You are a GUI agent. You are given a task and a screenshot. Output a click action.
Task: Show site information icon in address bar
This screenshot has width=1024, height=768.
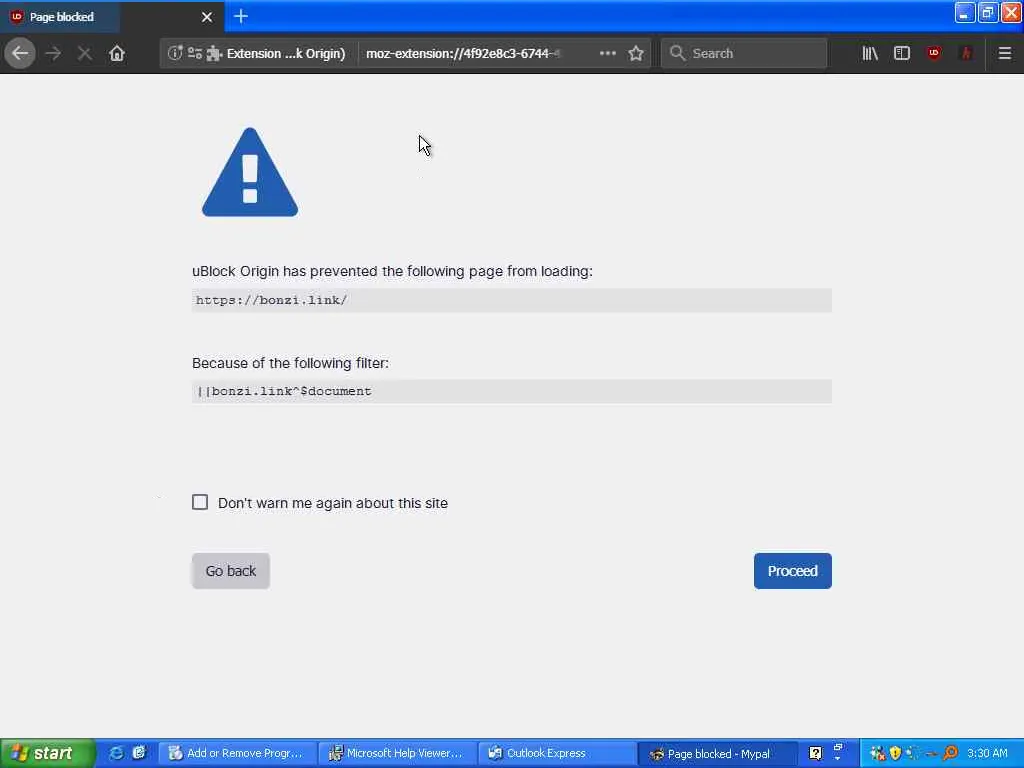[x=174, y=54]
